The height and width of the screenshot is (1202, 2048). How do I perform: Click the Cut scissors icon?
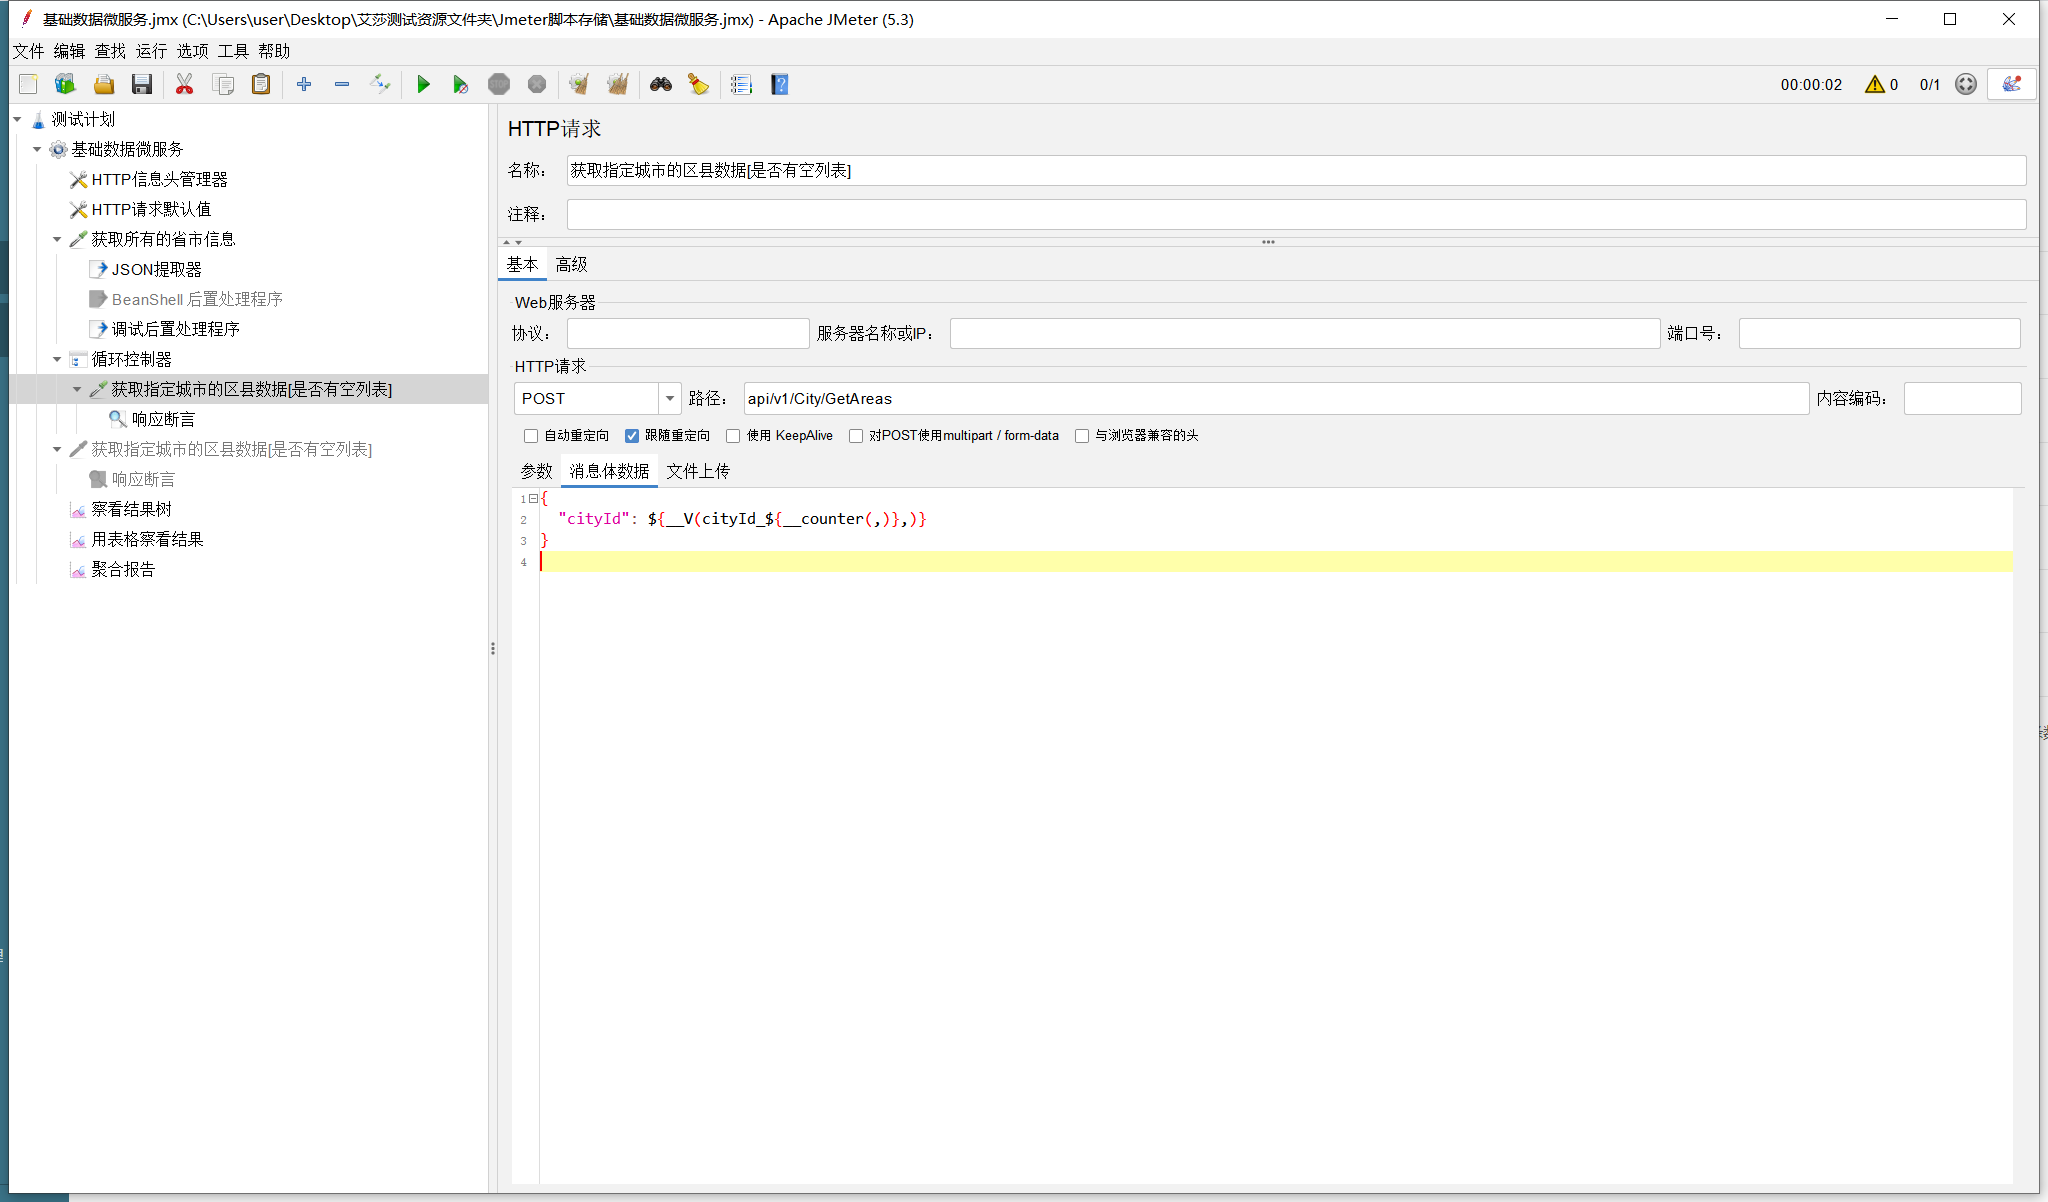[x=184, y=85]
